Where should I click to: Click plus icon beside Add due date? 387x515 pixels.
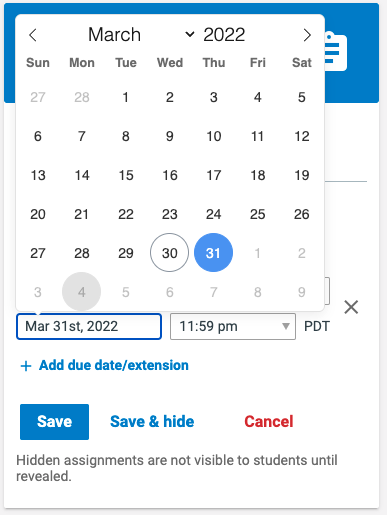(x=26, y=366)
